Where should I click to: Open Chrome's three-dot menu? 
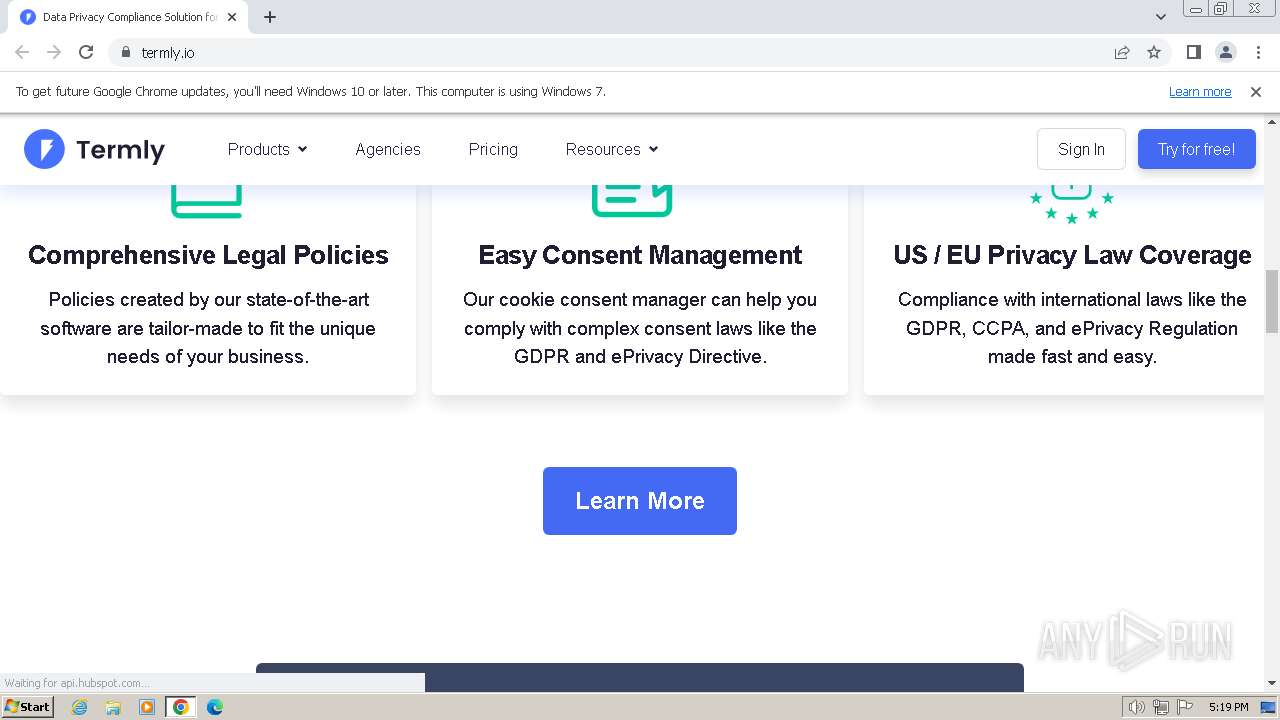[1258, 52]
